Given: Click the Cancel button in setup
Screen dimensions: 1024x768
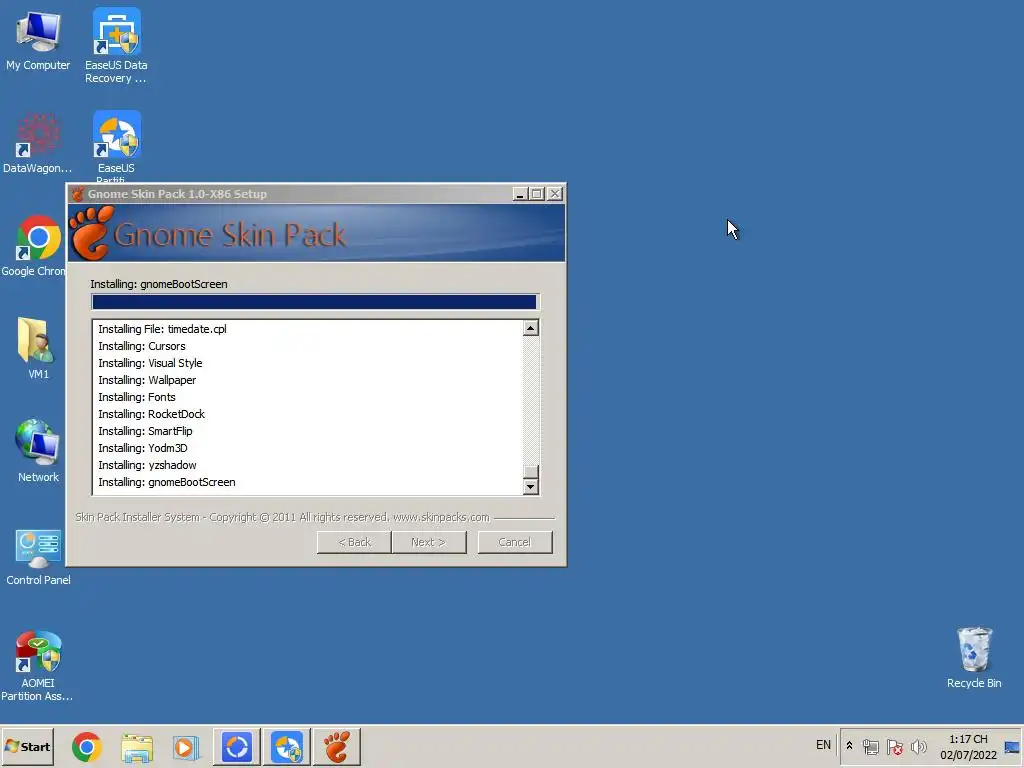Looking at the screenshot, I should coord(515,542).
